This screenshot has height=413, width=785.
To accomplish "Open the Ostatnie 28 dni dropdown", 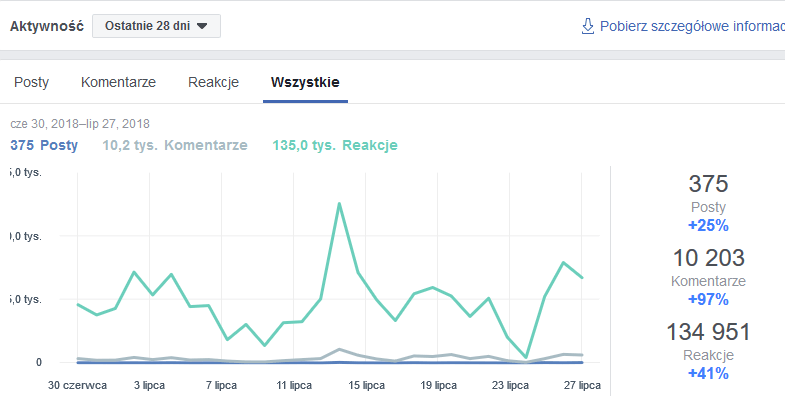I will coord(155,26).
